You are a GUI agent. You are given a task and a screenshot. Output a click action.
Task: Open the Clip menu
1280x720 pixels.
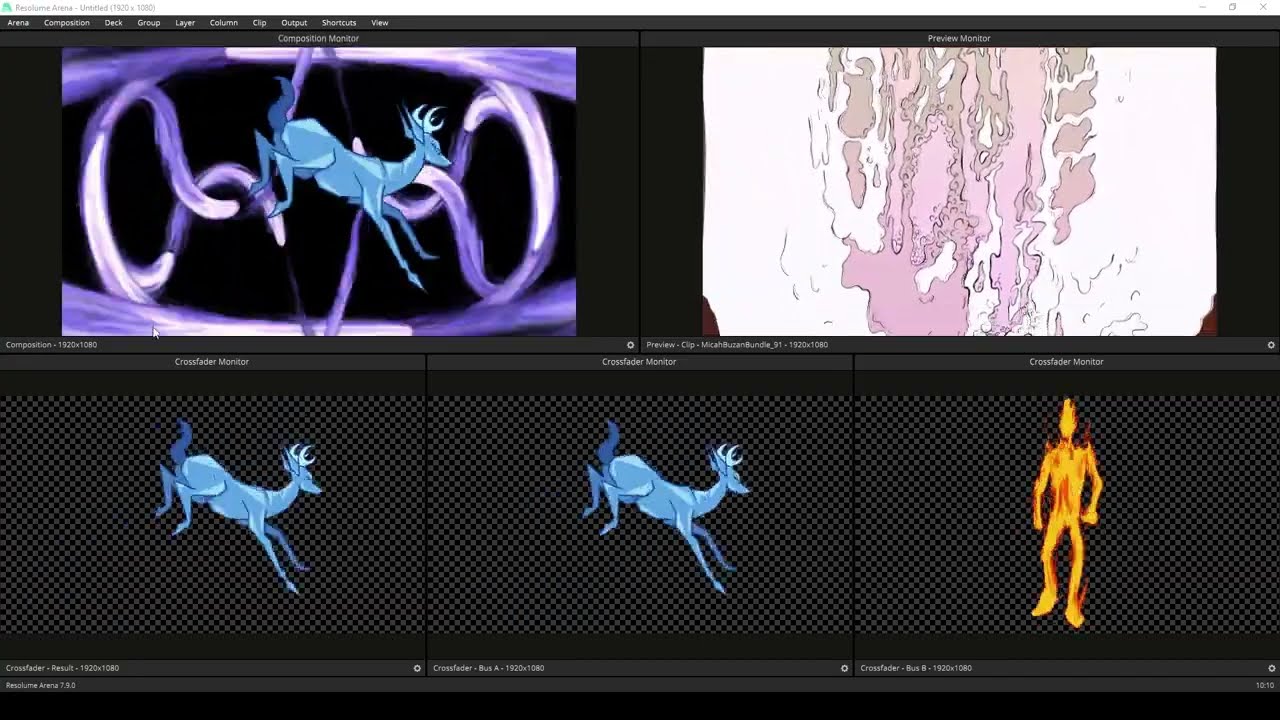coord(259,22)
